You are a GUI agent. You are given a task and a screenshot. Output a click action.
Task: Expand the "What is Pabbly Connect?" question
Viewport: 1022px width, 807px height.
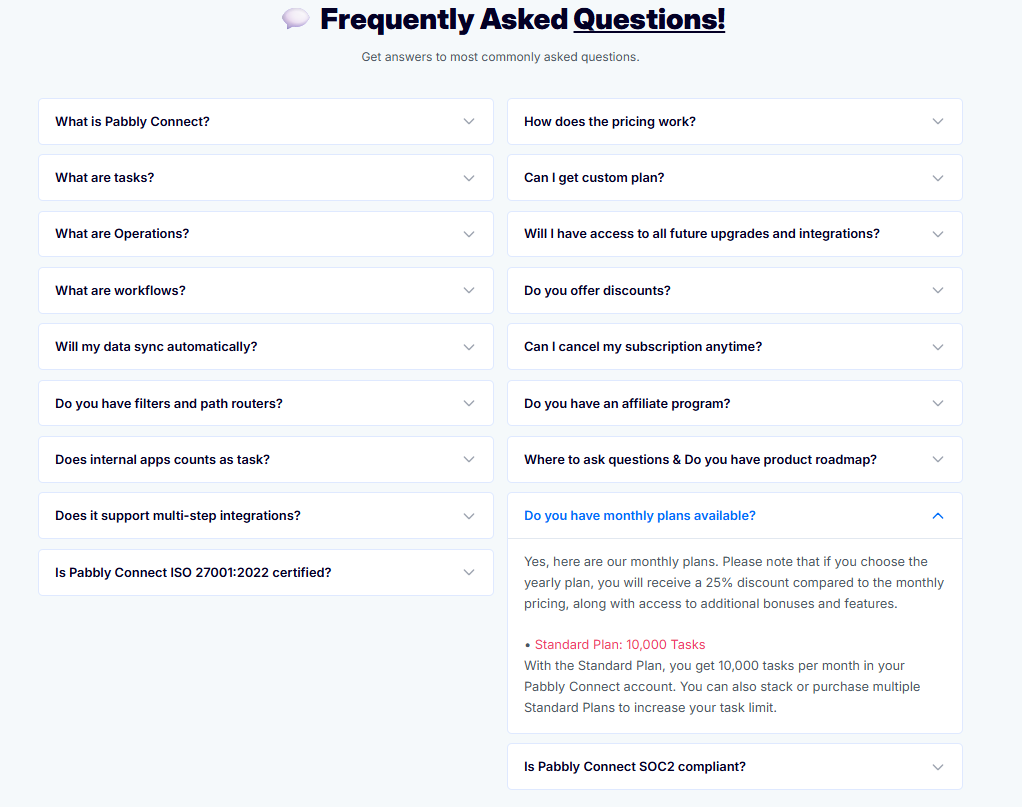pyautogui.click(x=265, y=121)
